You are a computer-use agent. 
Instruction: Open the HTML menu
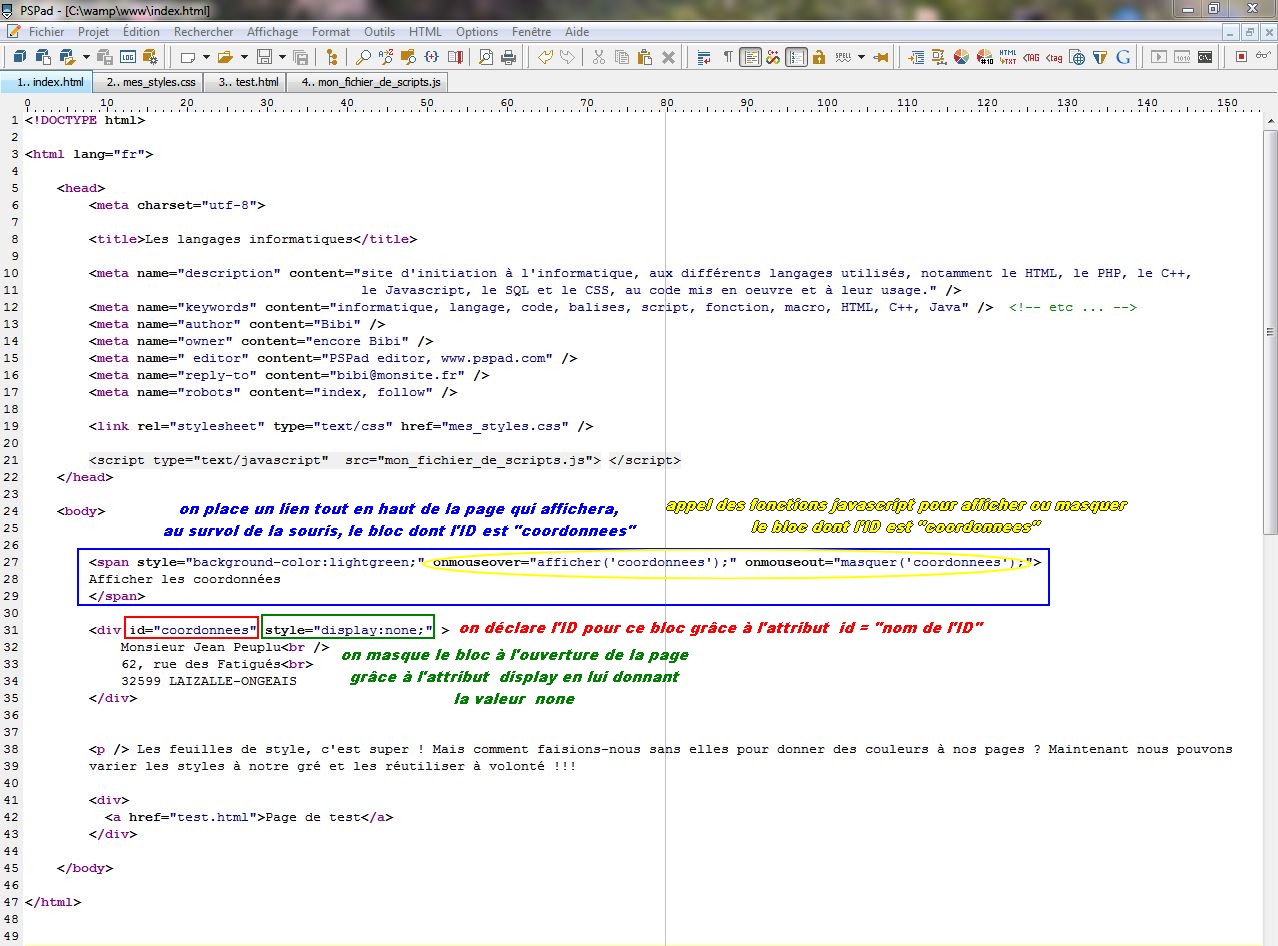425,32
